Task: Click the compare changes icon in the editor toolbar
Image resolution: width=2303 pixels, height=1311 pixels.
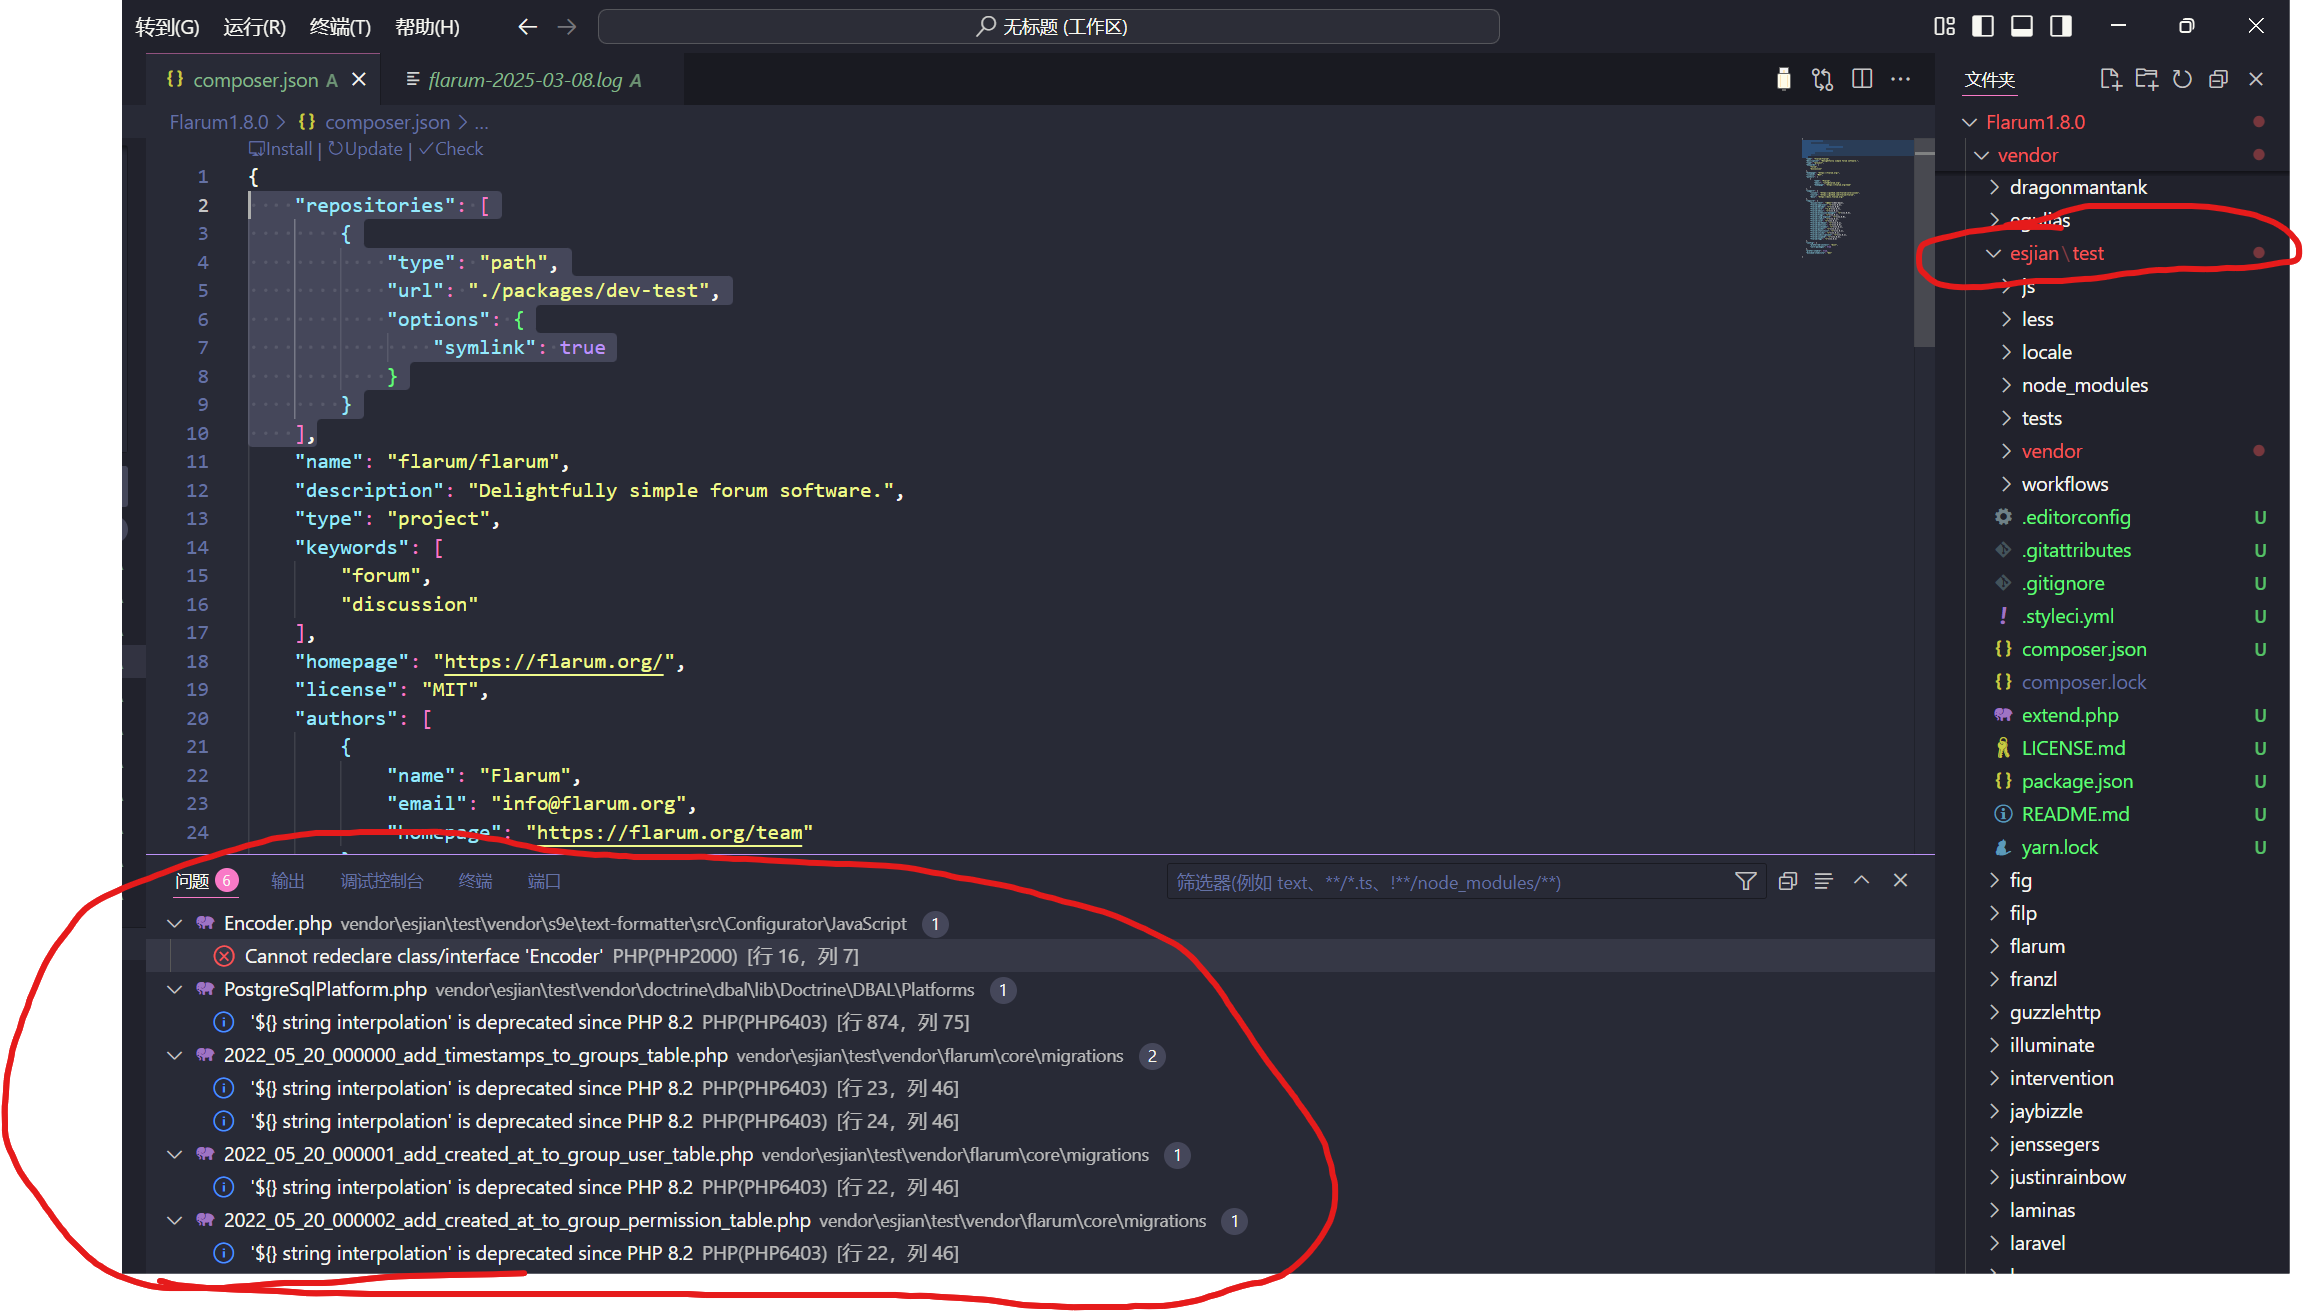Action: click(x=1822, y=79)
